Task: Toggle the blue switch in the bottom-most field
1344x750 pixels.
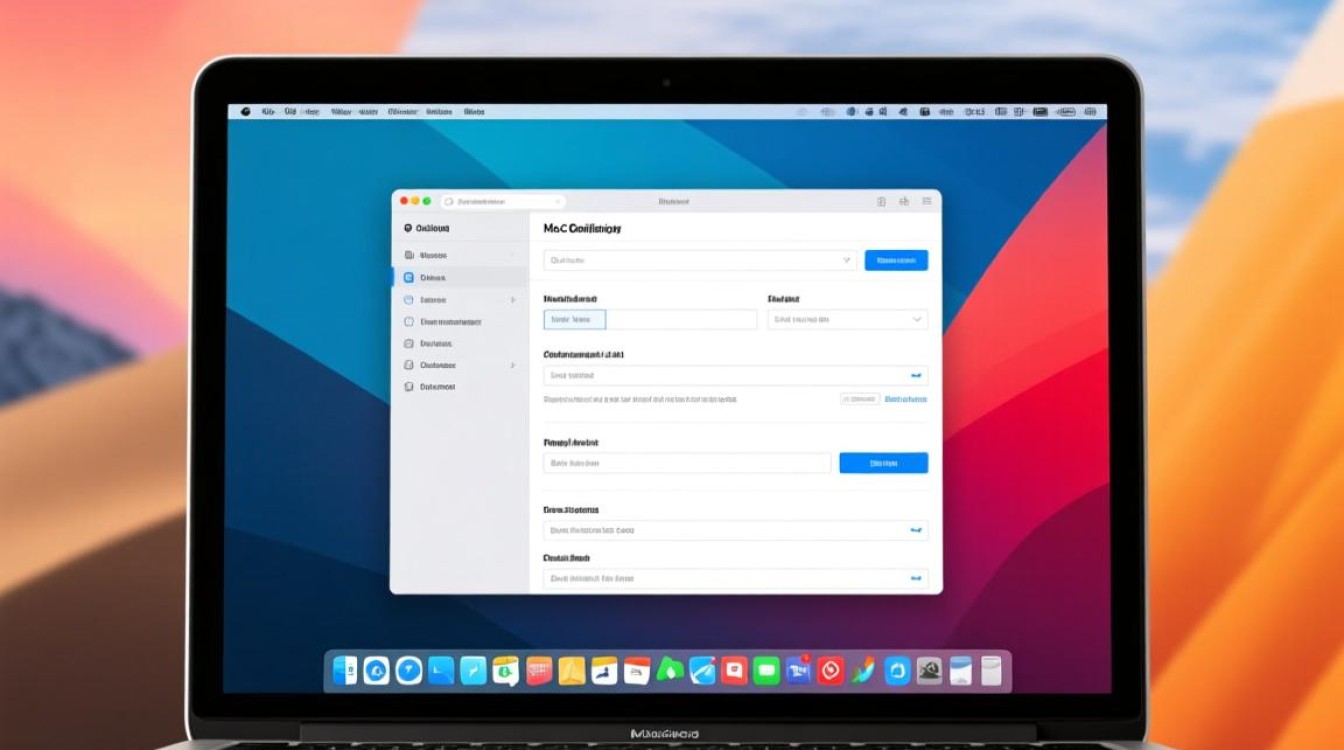Action: (x=915, y=578)
